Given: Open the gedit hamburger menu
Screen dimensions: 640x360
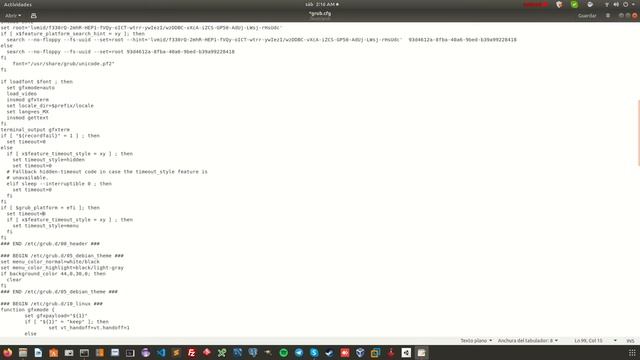Looking at the screenshot, I should 608,16.
